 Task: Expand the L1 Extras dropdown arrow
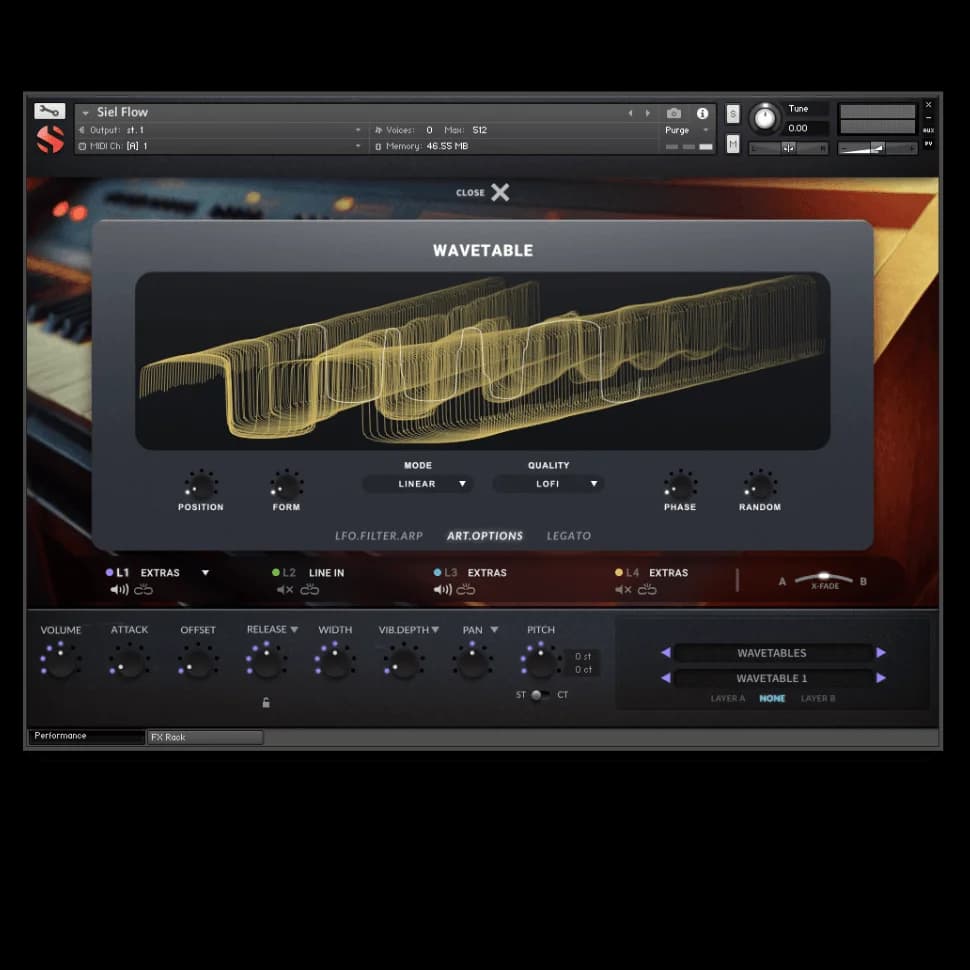pos(205,573)
